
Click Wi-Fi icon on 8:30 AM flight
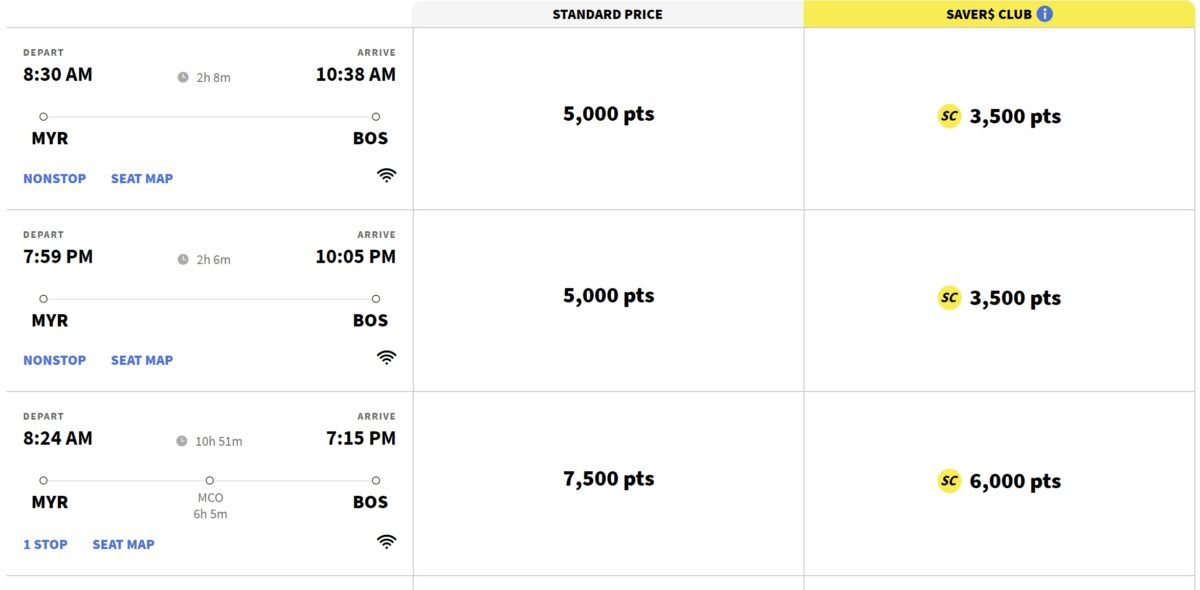coord(386,175)
